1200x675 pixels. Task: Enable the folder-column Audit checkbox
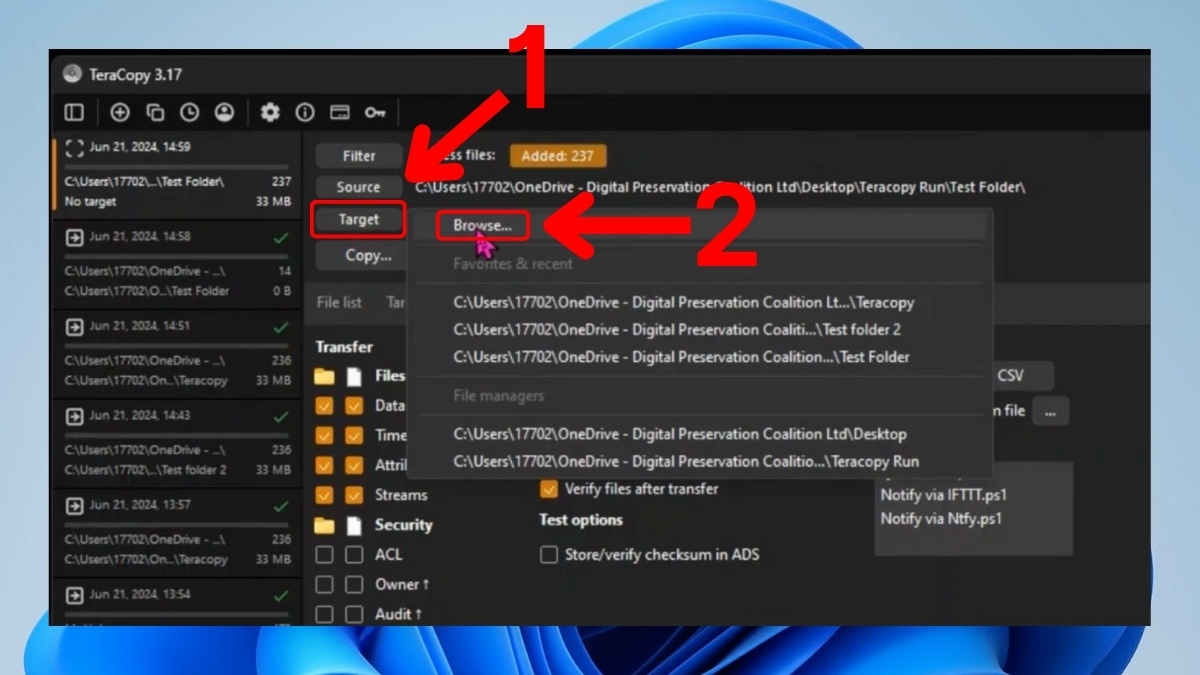tap(324, 614)
